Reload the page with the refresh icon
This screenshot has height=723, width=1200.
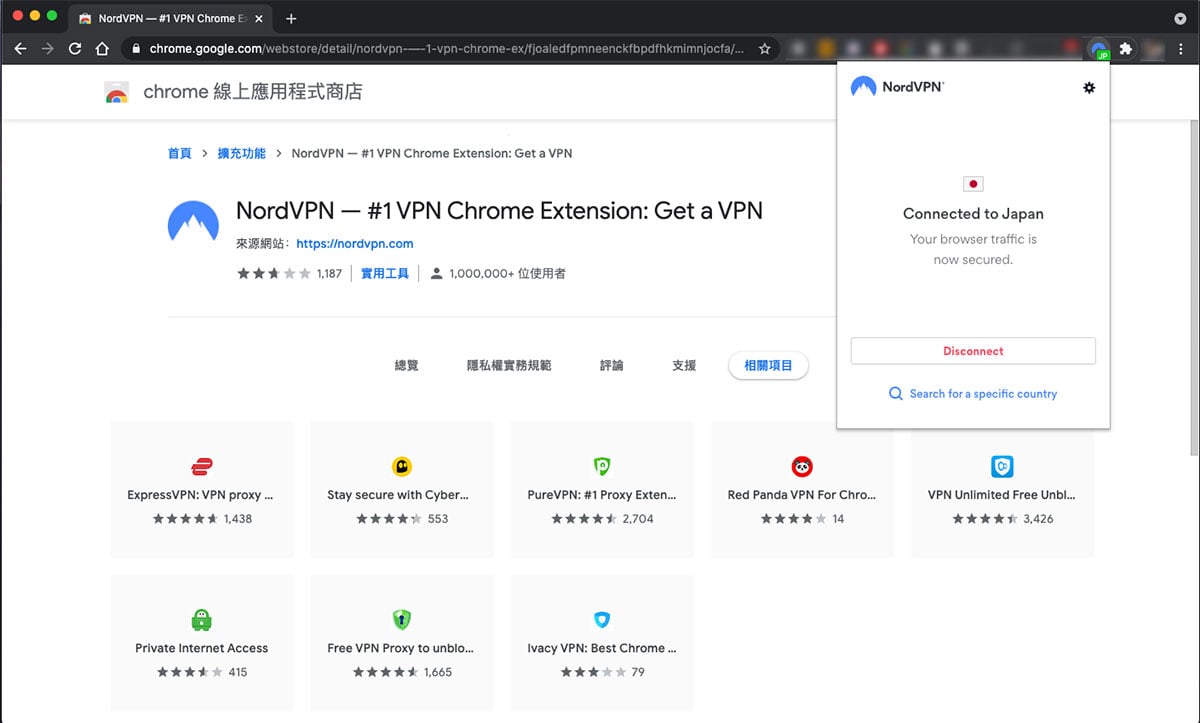(x=74, y=48)
